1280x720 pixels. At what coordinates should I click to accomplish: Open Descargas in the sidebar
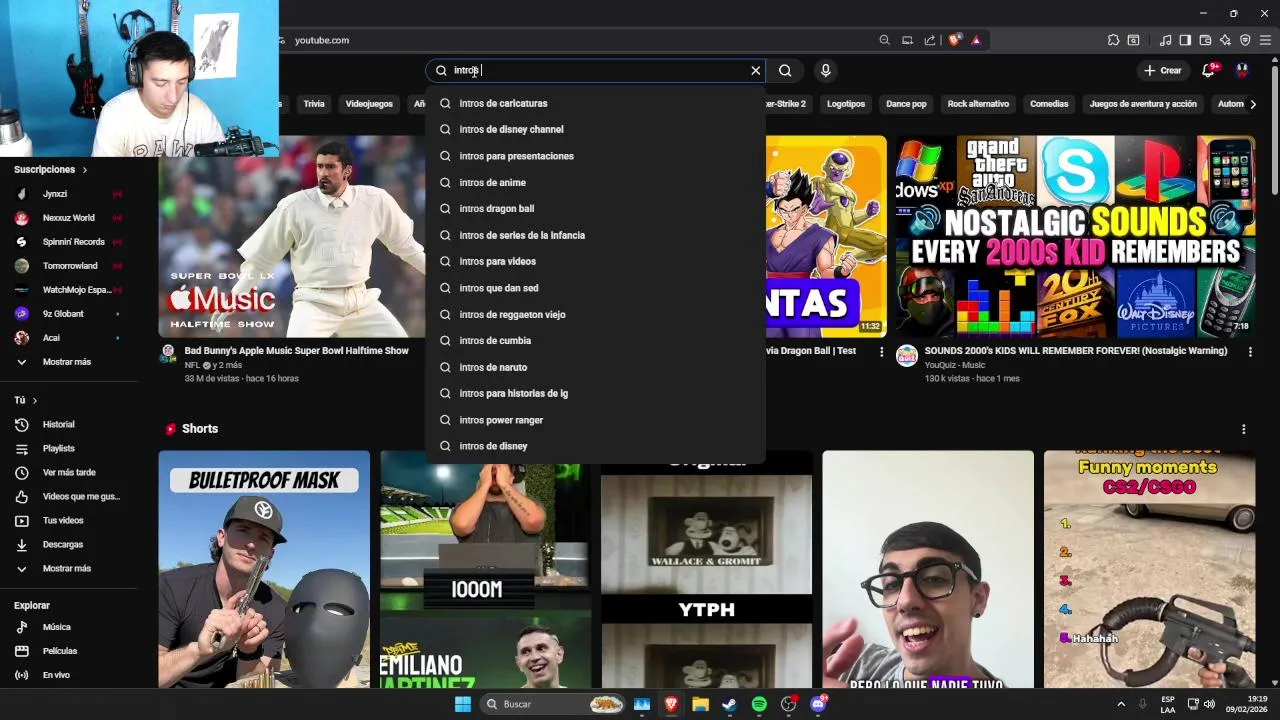point(68,545)
